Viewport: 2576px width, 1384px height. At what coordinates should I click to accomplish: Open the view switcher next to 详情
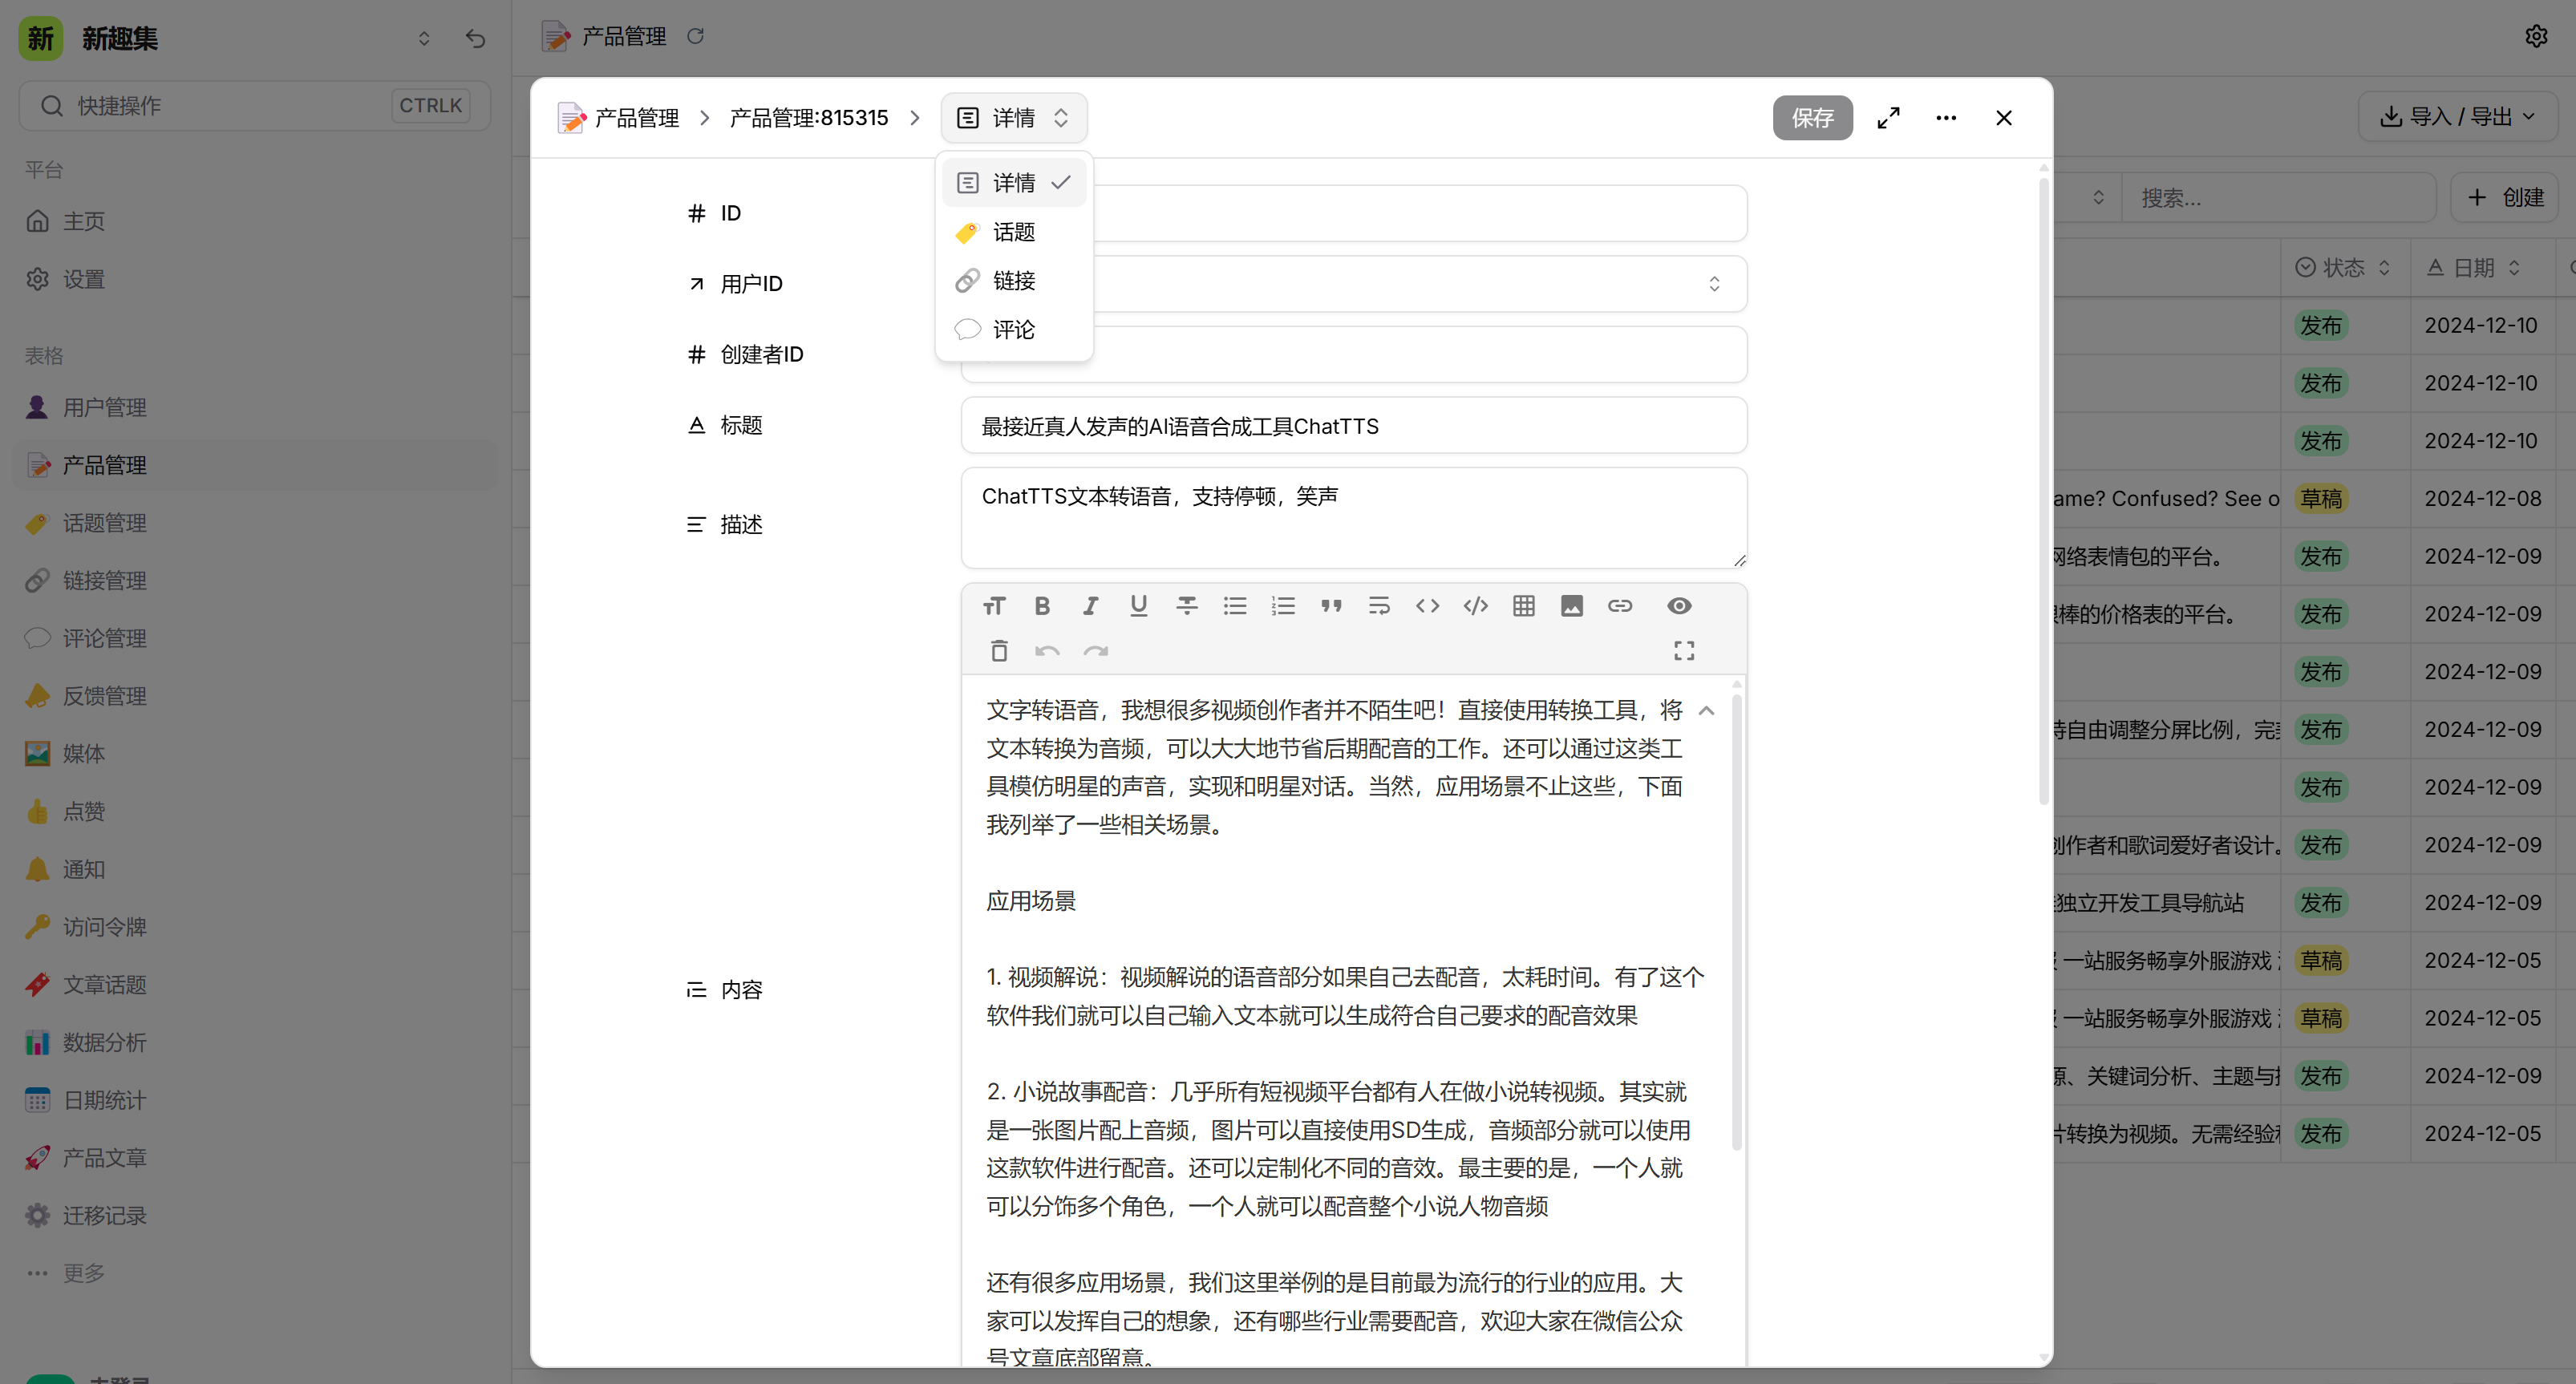coord(1062,117)
